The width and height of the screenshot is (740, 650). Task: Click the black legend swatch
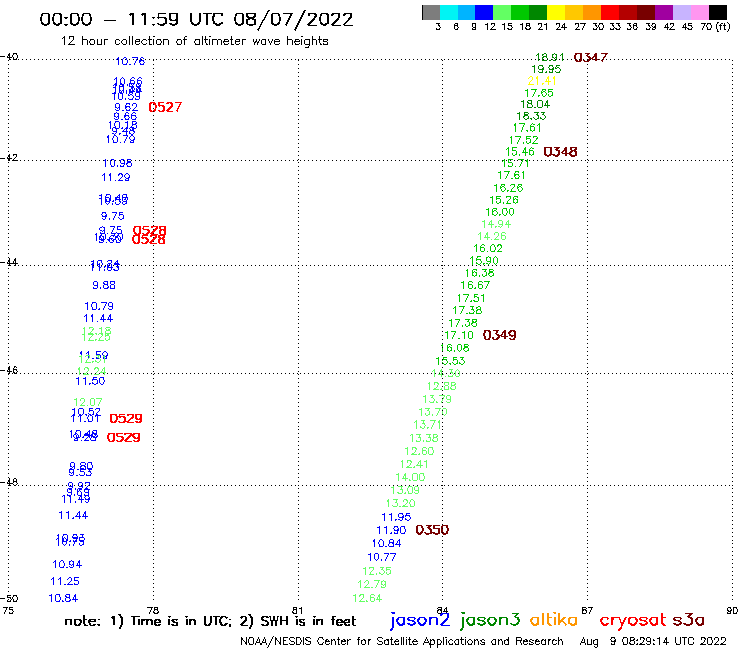click(717, 12)
